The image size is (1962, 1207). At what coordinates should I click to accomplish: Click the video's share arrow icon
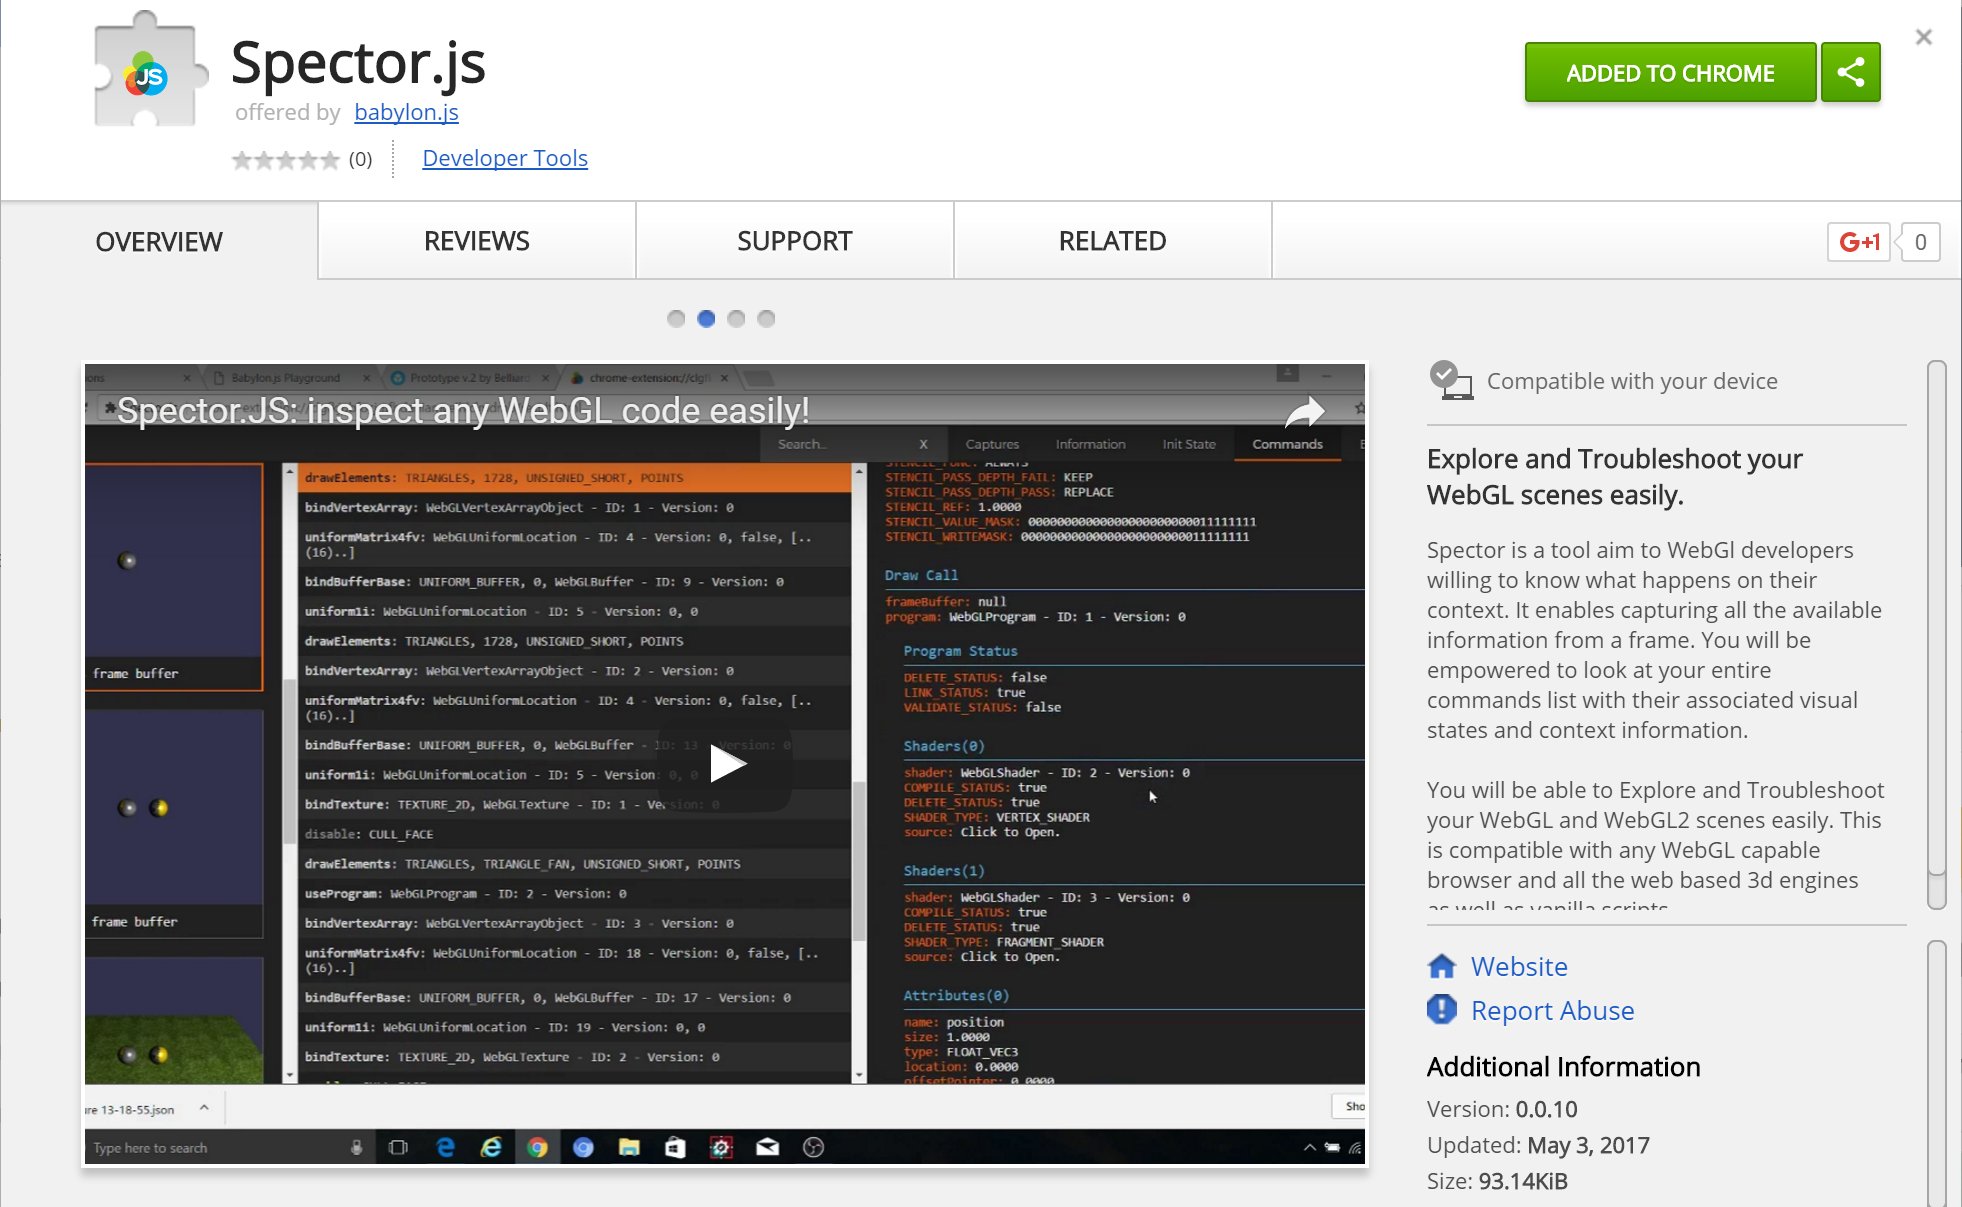coord(1304,410)
